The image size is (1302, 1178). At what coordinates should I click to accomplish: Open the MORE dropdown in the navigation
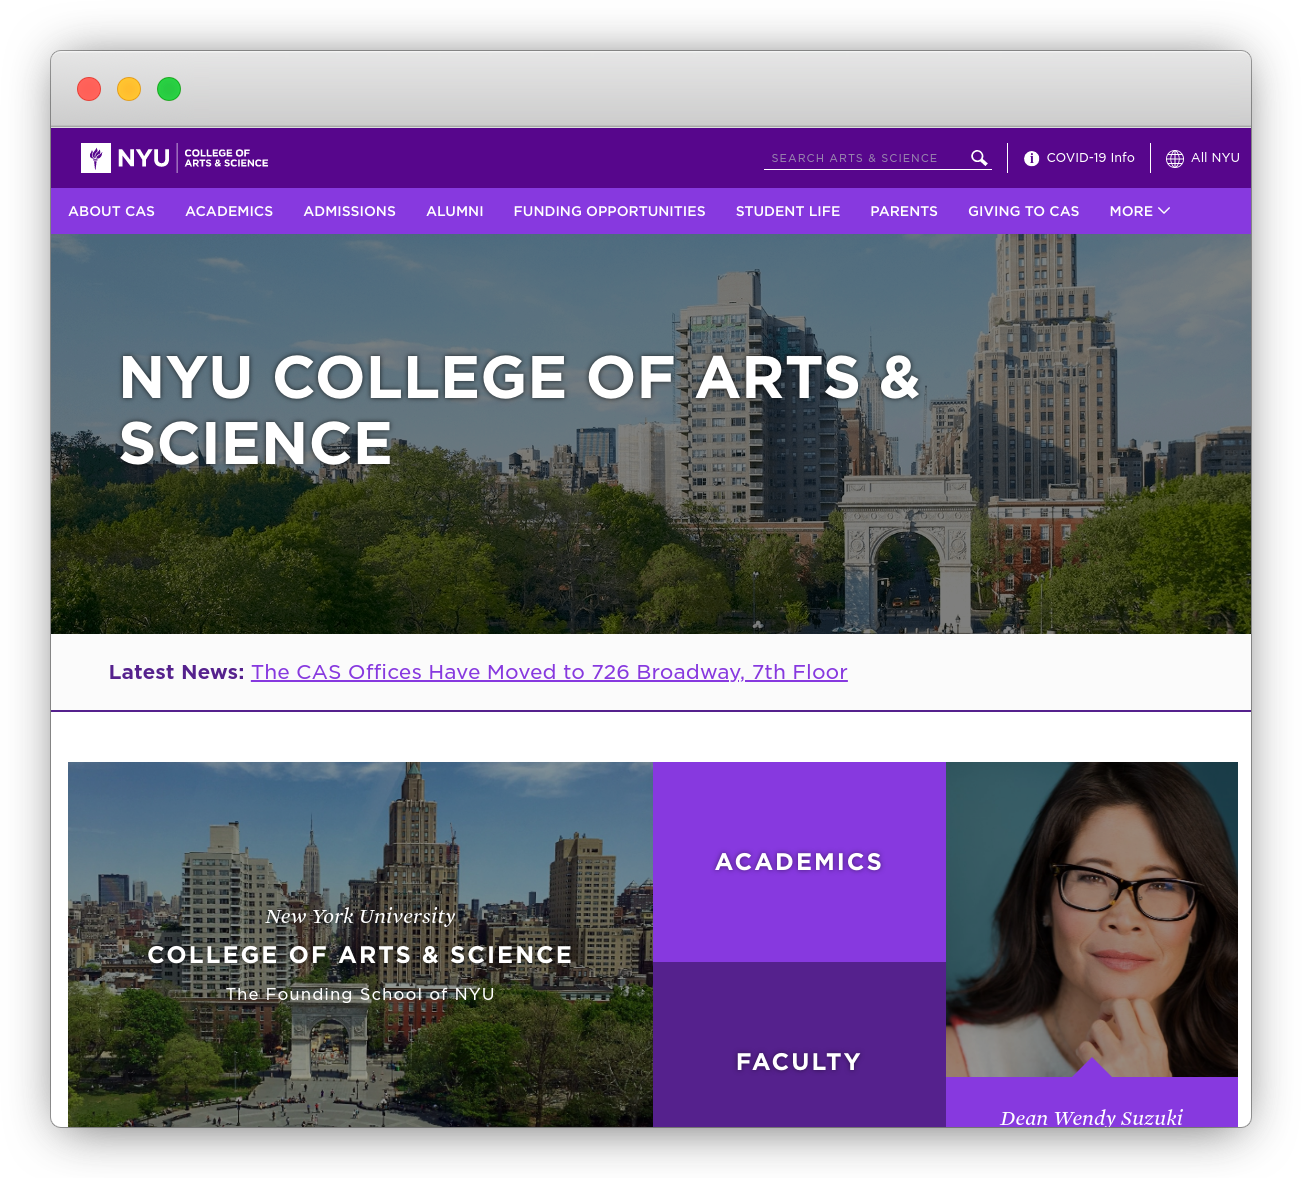[x=1138, y=211]
